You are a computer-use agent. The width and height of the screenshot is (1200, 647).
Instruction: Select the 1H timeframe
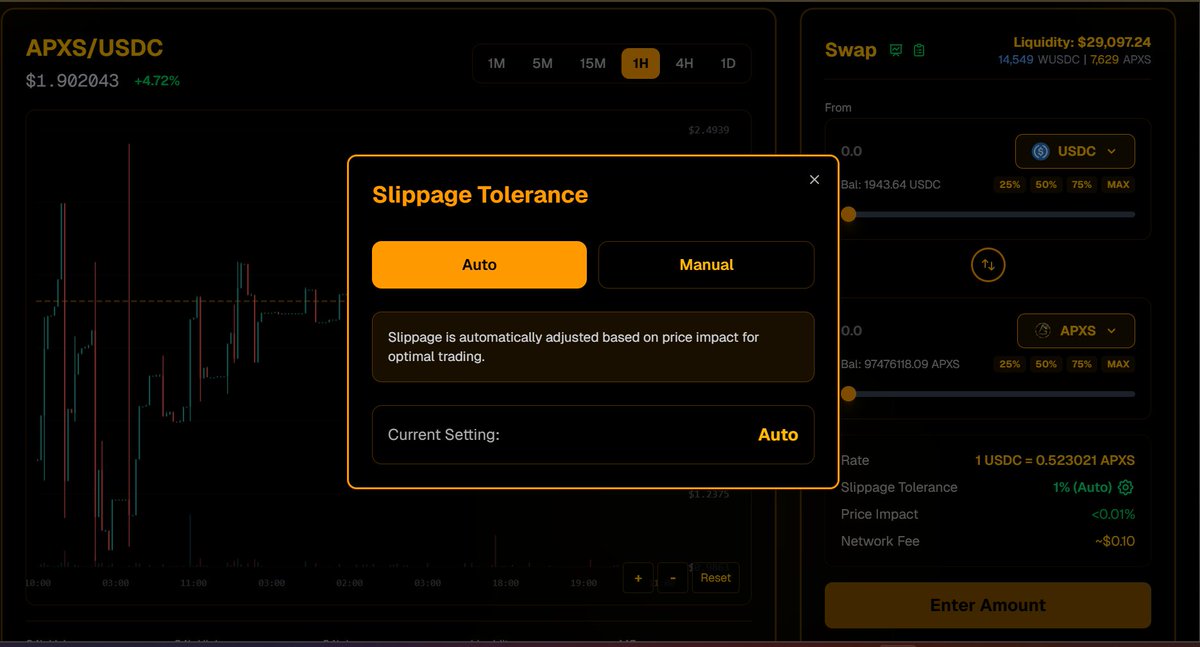(640, 63)
